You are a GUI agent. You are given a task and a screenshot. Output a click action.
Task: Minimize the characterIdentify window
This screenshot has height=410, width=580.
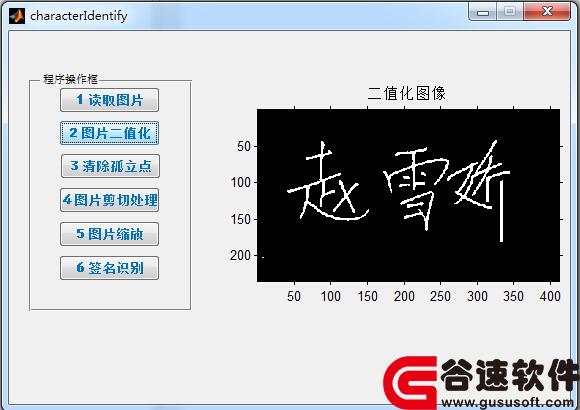coord(483,12)
